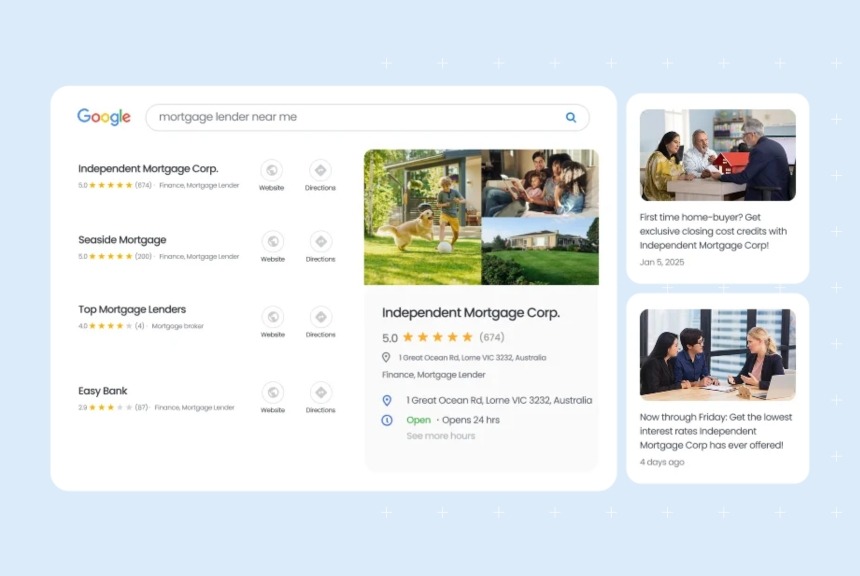Image resolution: width=860 pixels, height=576 pixels.
Task: Click Easy Bank's (87) review count
Action: pos(142,408)
